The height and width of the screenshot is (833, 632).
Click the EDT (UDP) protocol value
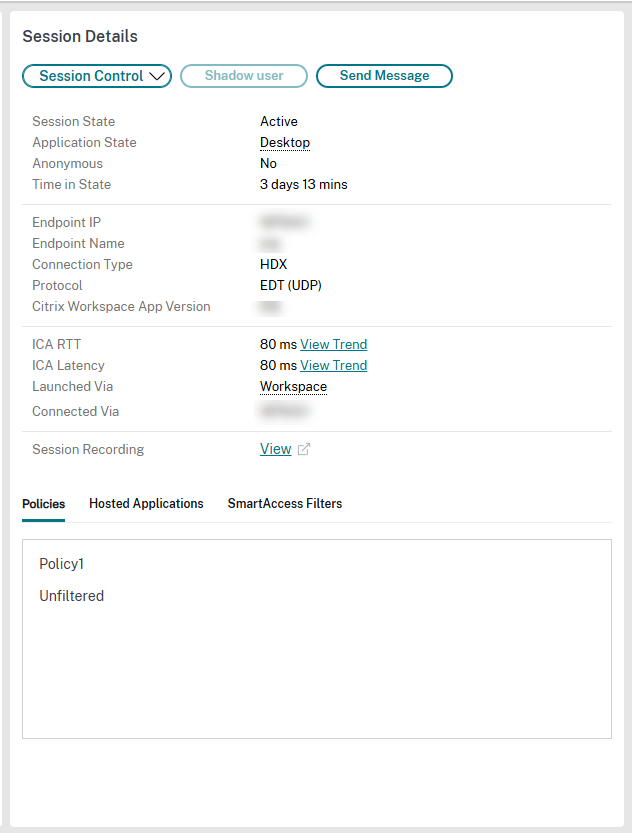(290, 286)
